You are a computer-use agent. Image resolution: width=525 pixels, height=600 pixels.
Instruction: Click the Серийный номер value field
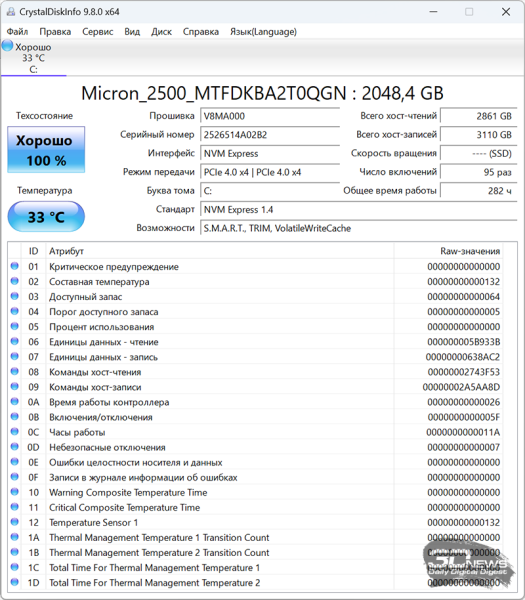click(270, 135)
